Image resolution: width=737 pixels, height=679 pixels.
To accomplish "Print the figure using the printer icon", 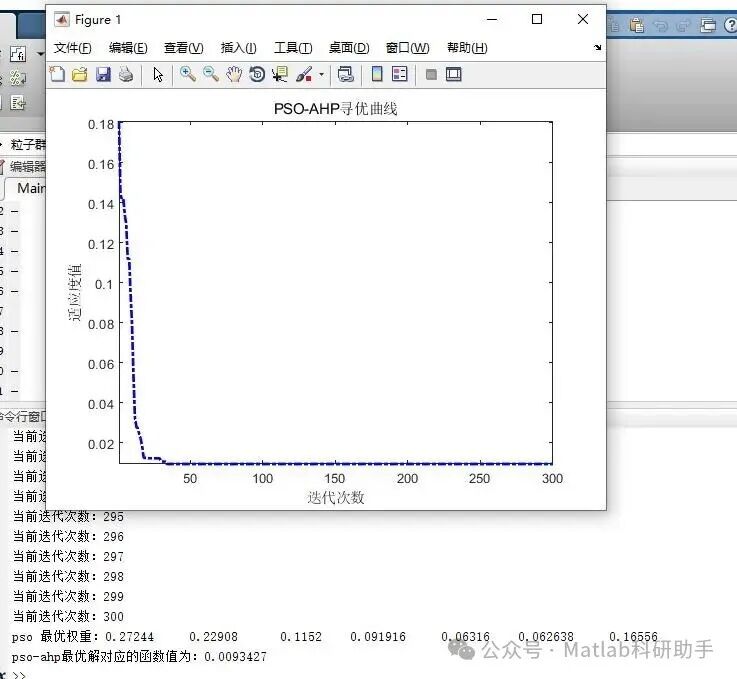I will click(125, 74).
